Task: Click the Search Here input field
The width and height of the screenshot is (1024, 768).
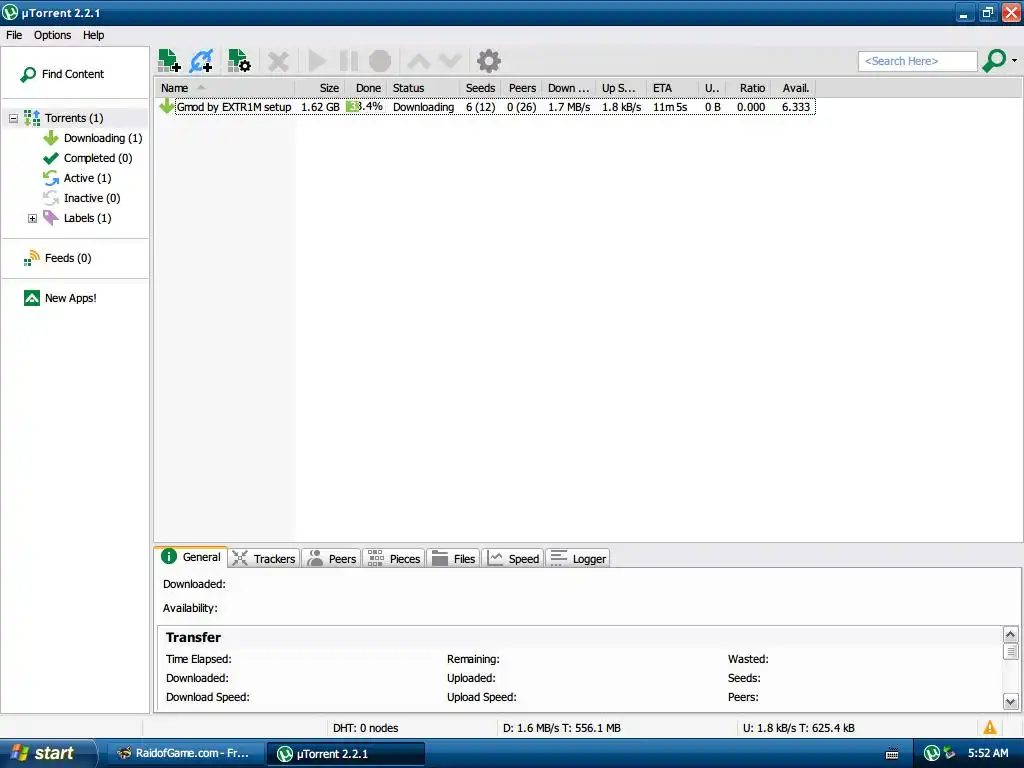Action: (x=918, y=61)
